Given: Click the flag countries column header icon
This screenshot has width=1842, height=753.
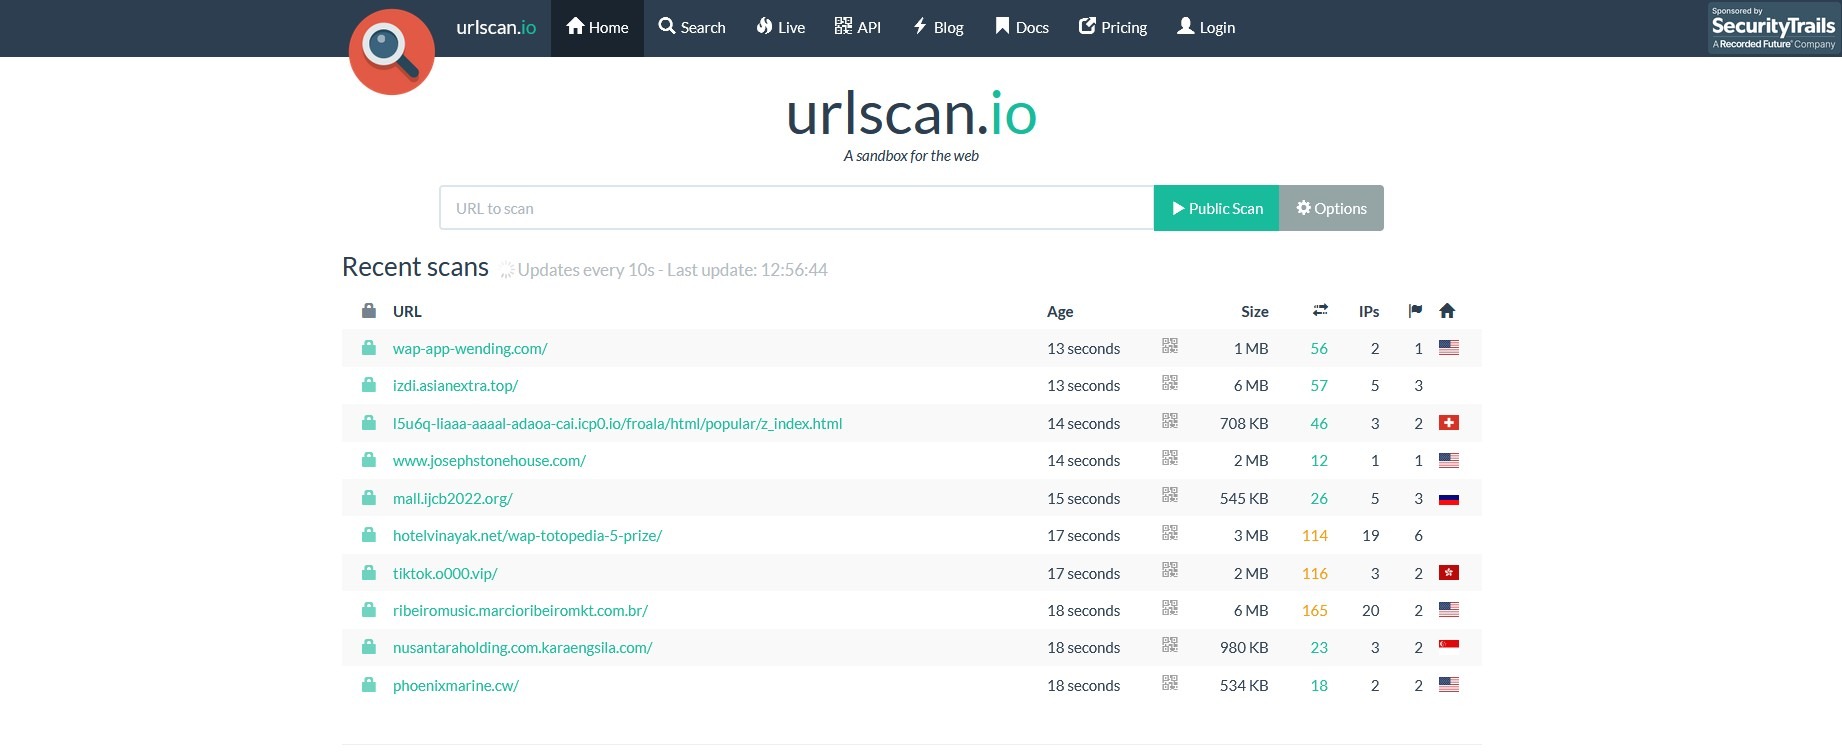Looking at the screenshot, I should pyautogui.click(x=1415, y=310).
